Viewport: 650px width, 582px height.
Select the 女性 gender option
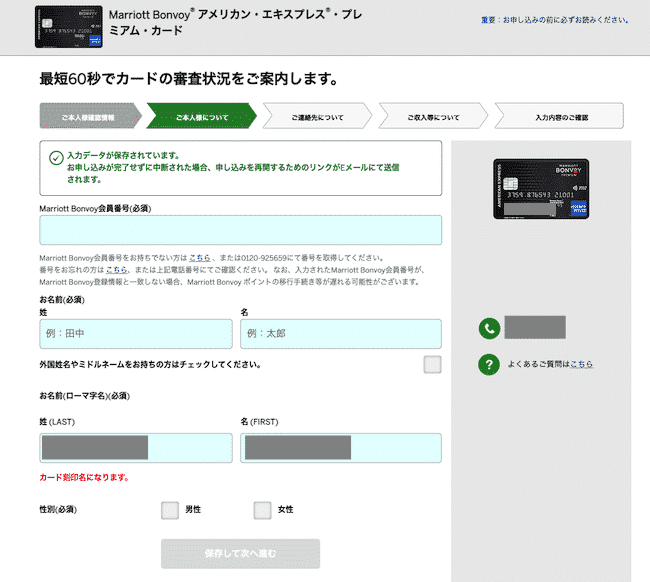point(262,510)
